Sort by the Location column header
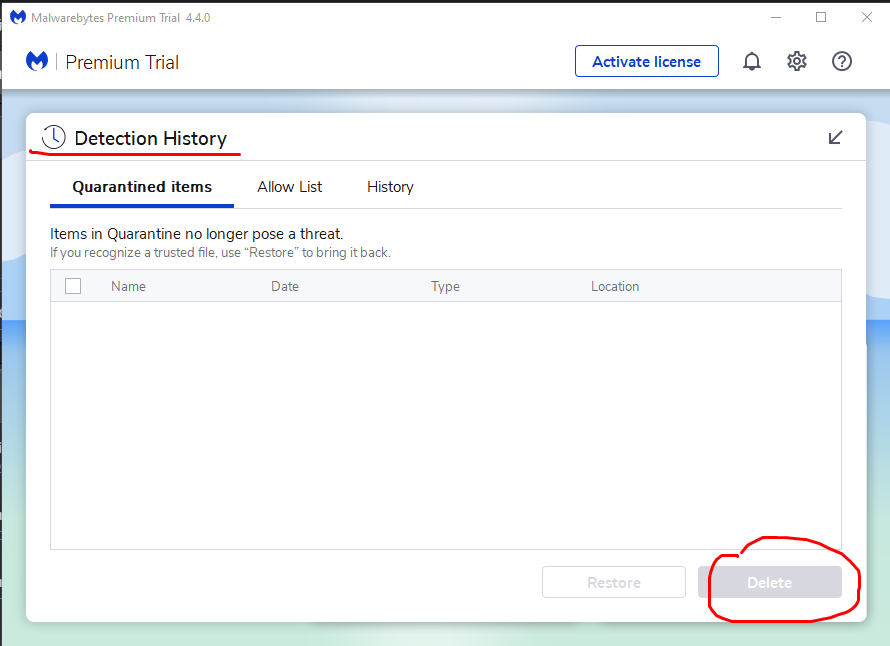Screen dimensions: 890x646 (615, 287)
